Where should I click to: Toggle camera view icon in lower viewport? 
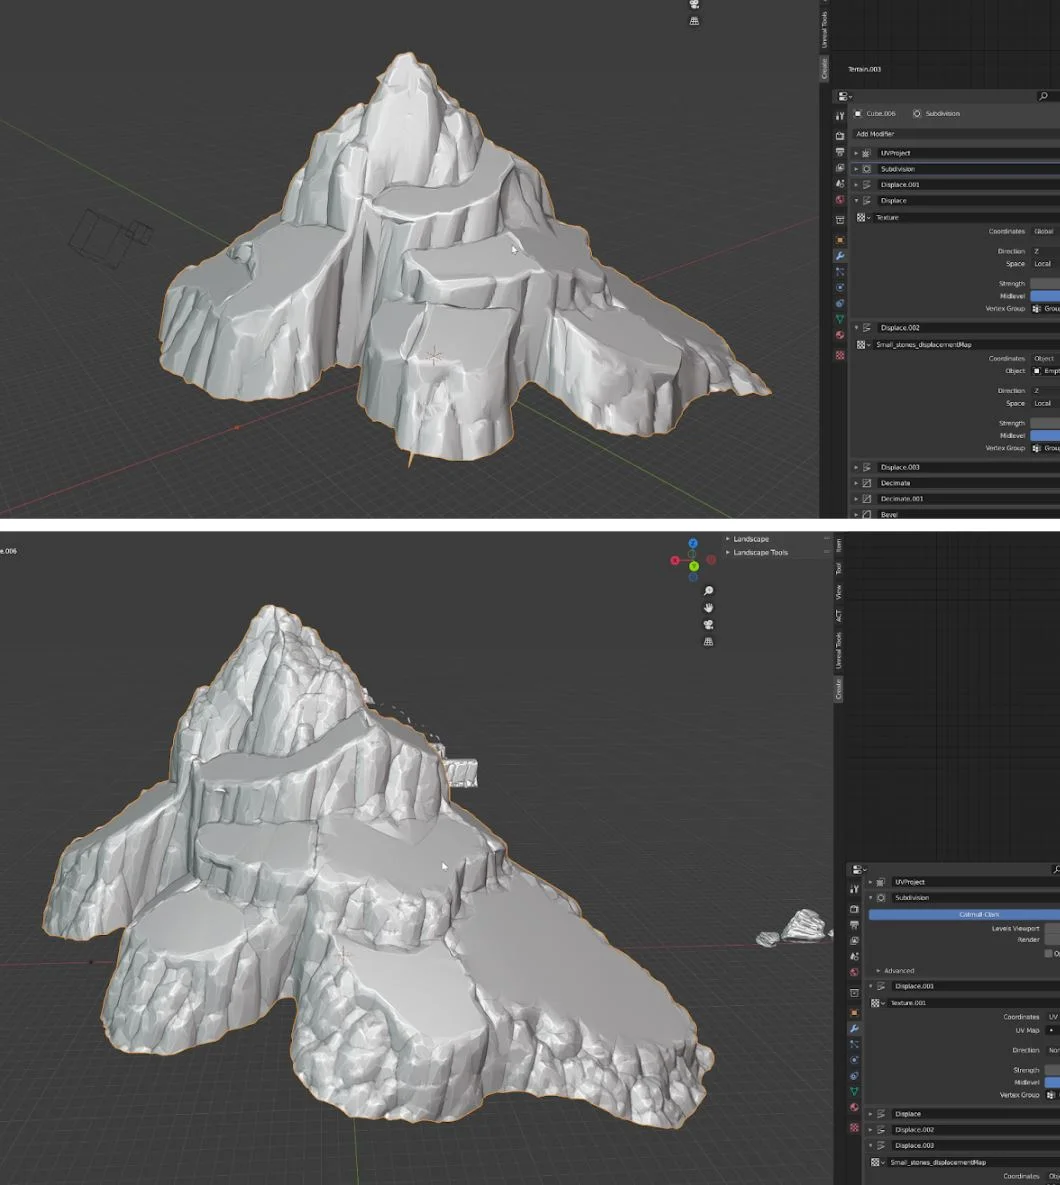pos(709,625)
